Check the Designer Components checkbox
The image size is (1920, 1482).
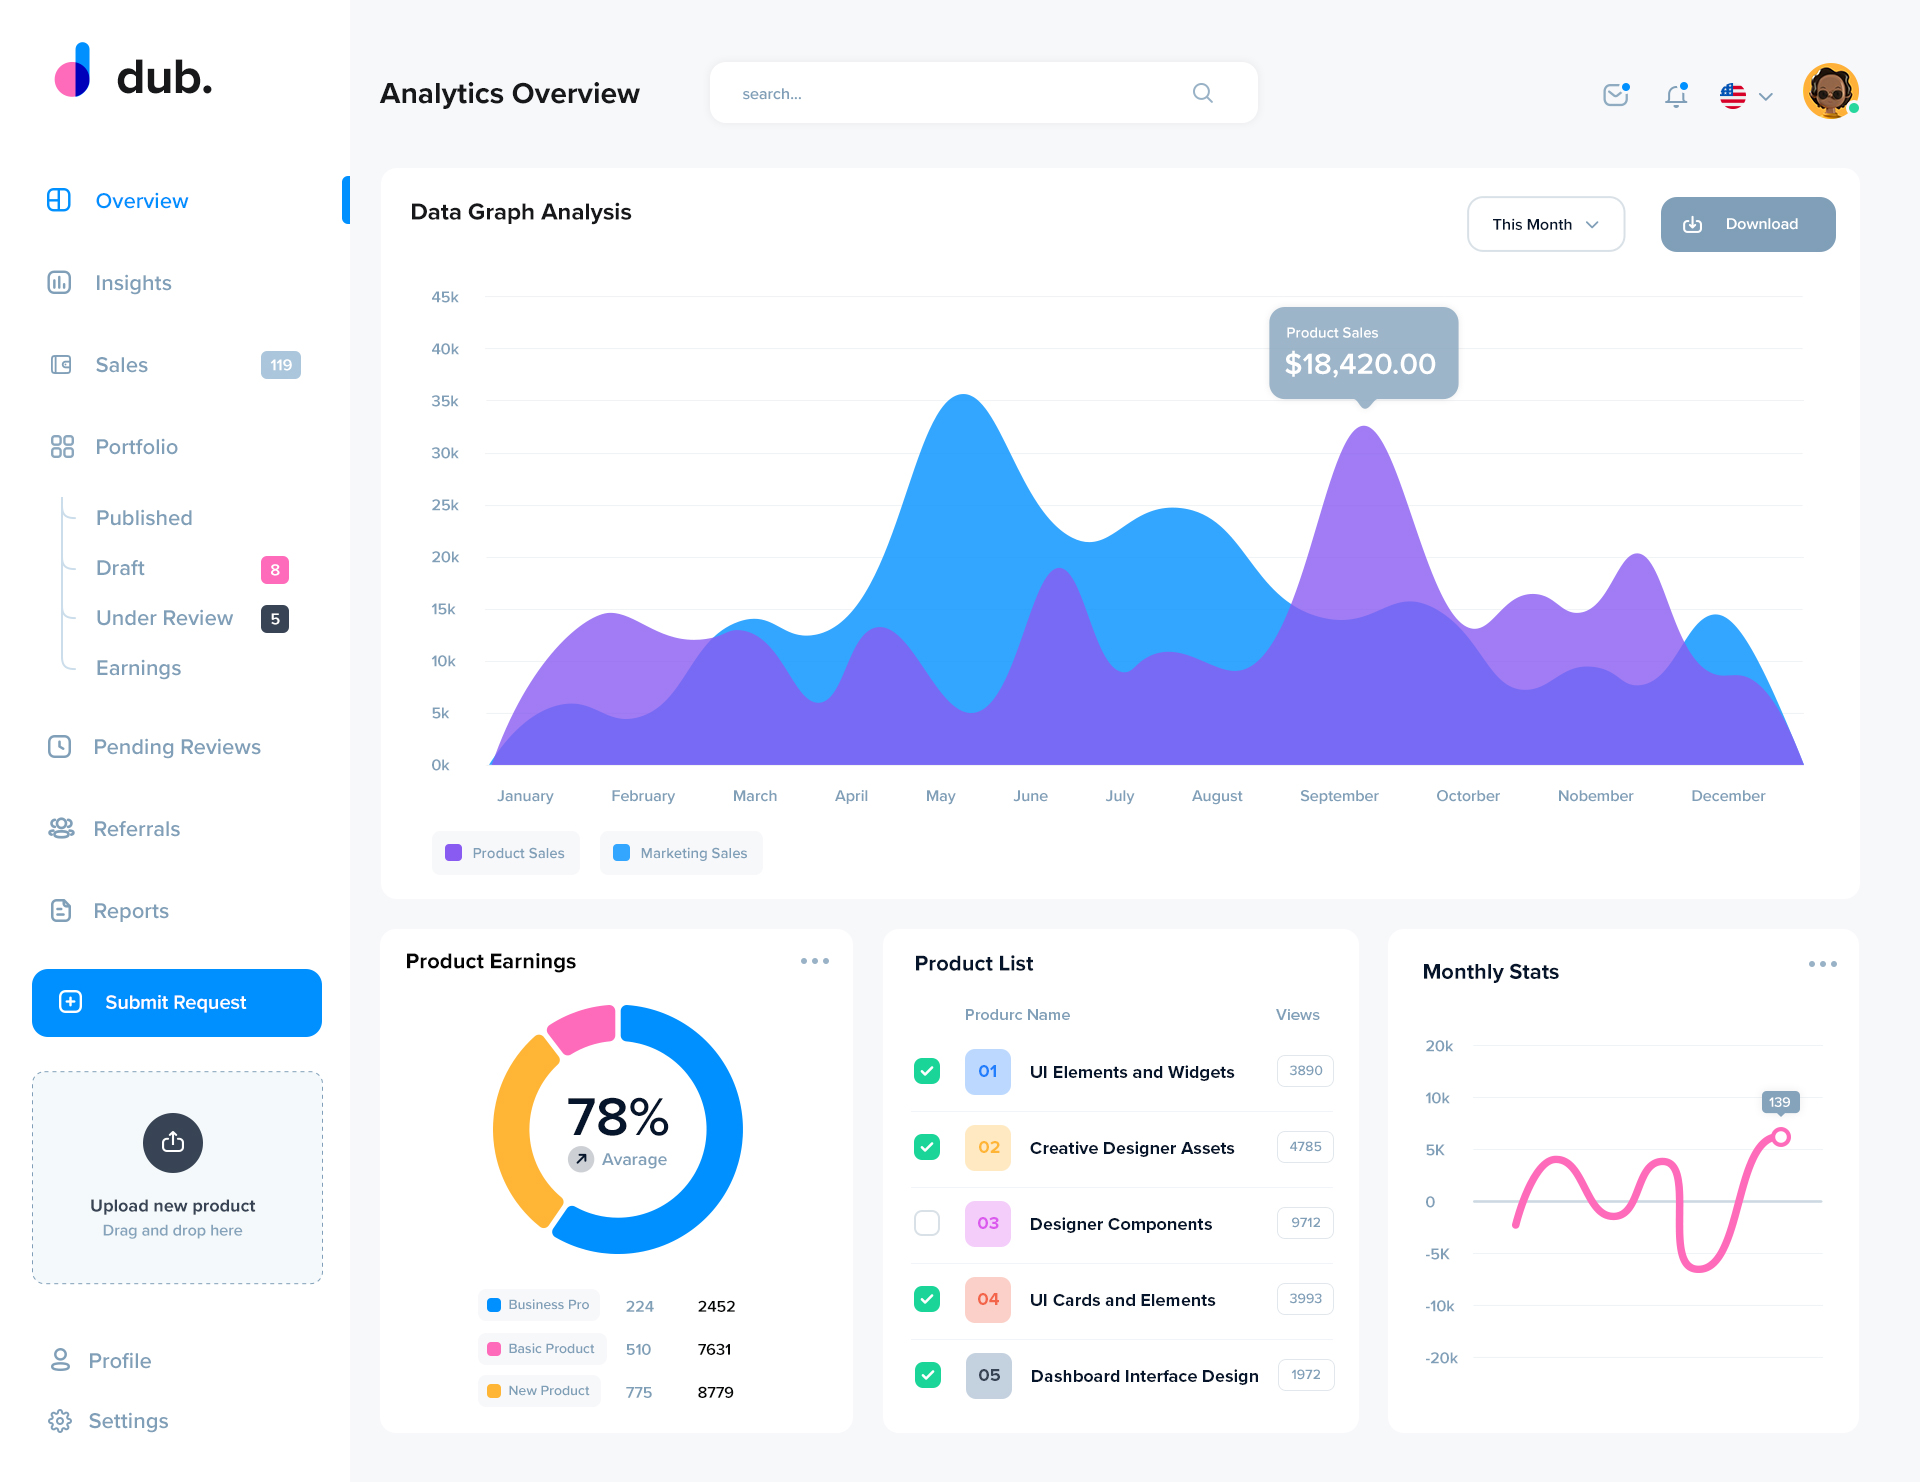pos(927,1223)
